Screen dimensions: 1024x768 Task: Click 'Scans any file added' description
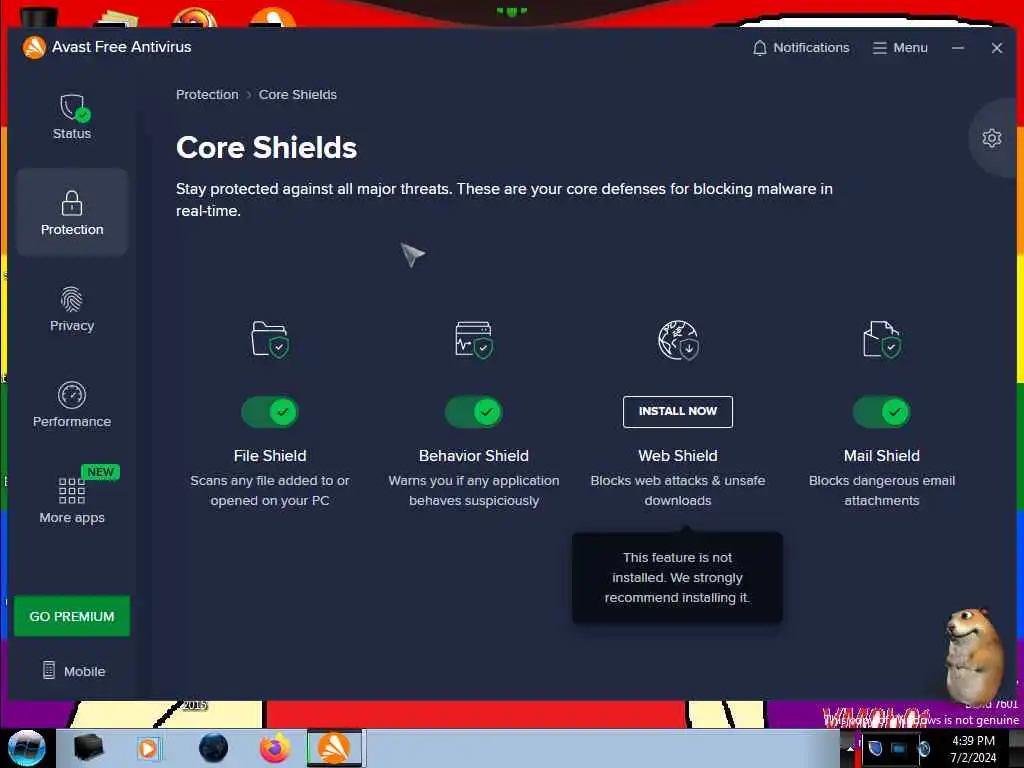[270, 490]
